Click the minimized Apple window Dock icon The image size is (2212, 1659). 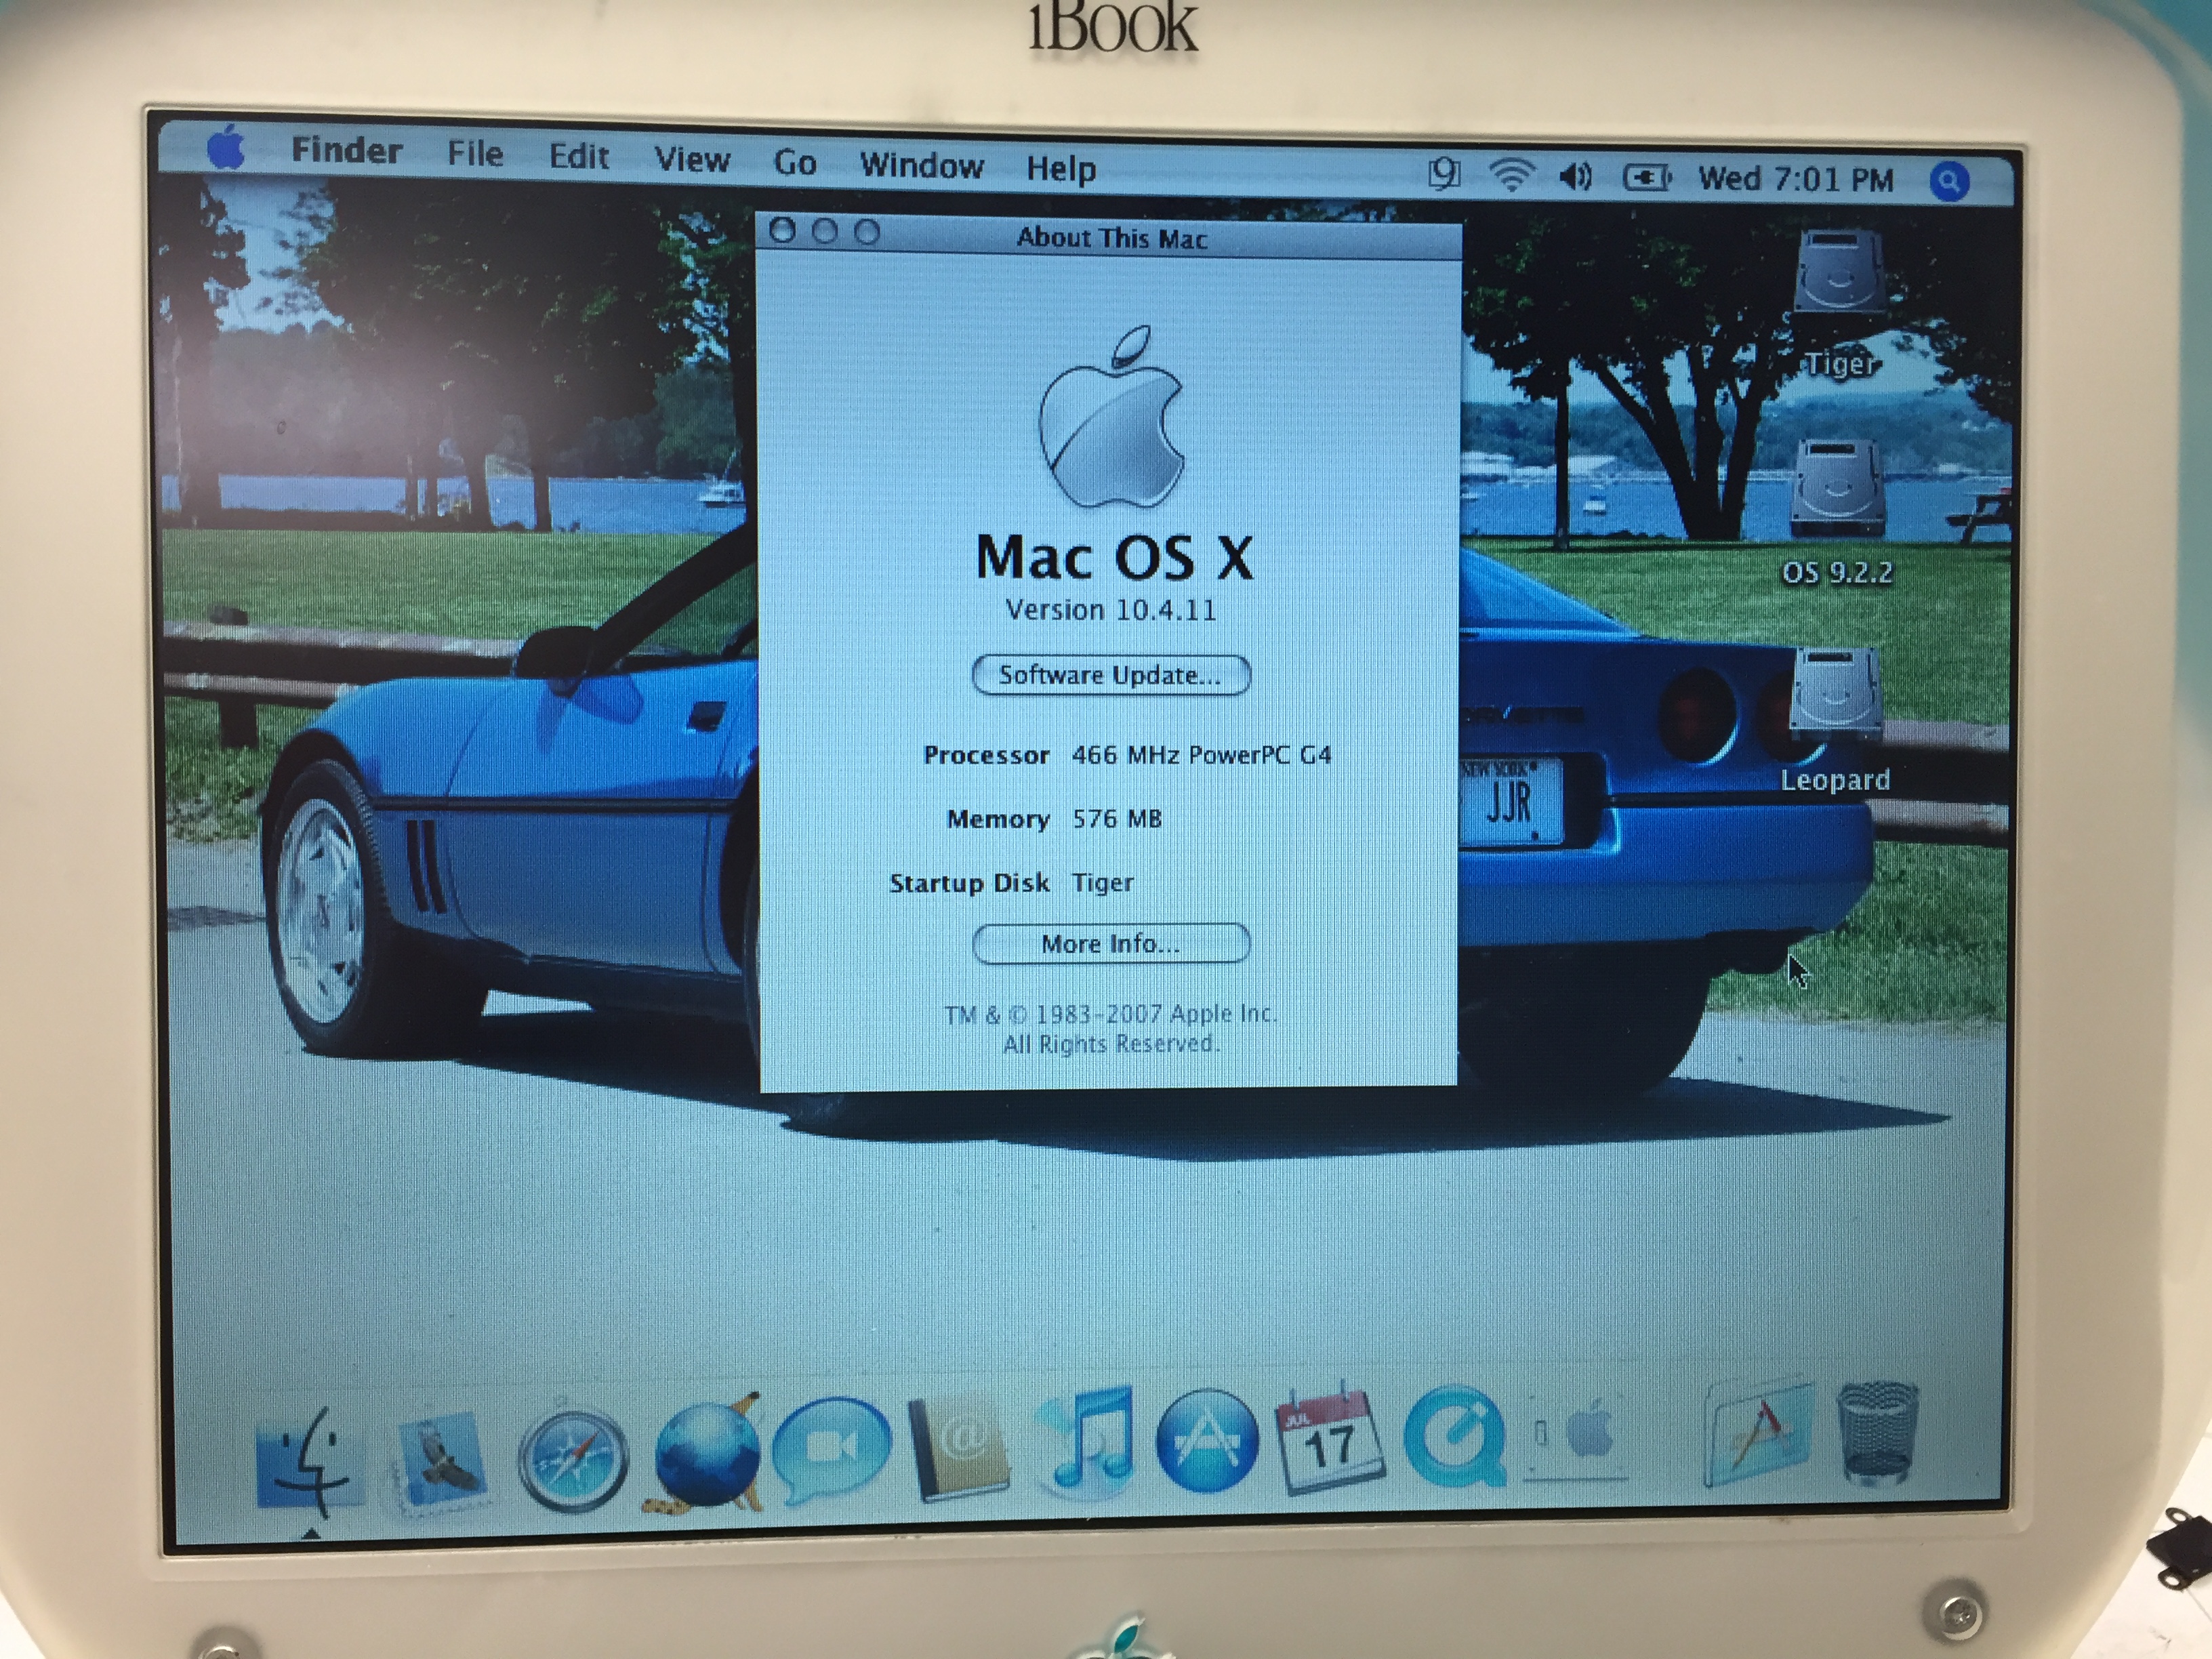(1578, 1436)
